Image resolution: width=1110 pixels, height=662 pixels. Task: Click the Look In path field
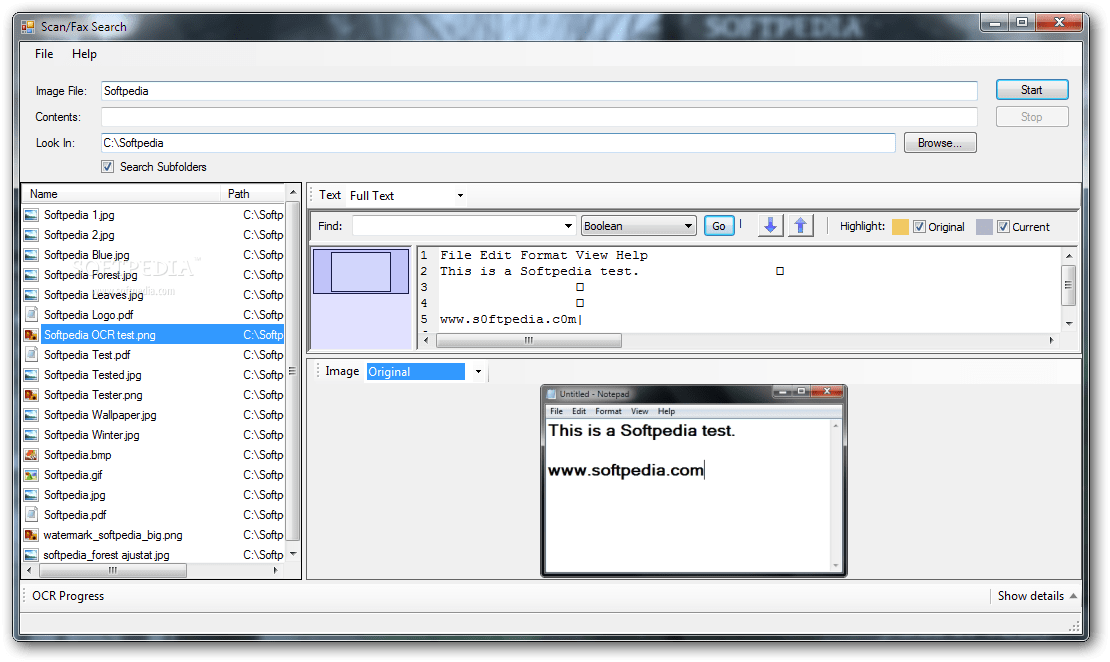click(498, 143)
